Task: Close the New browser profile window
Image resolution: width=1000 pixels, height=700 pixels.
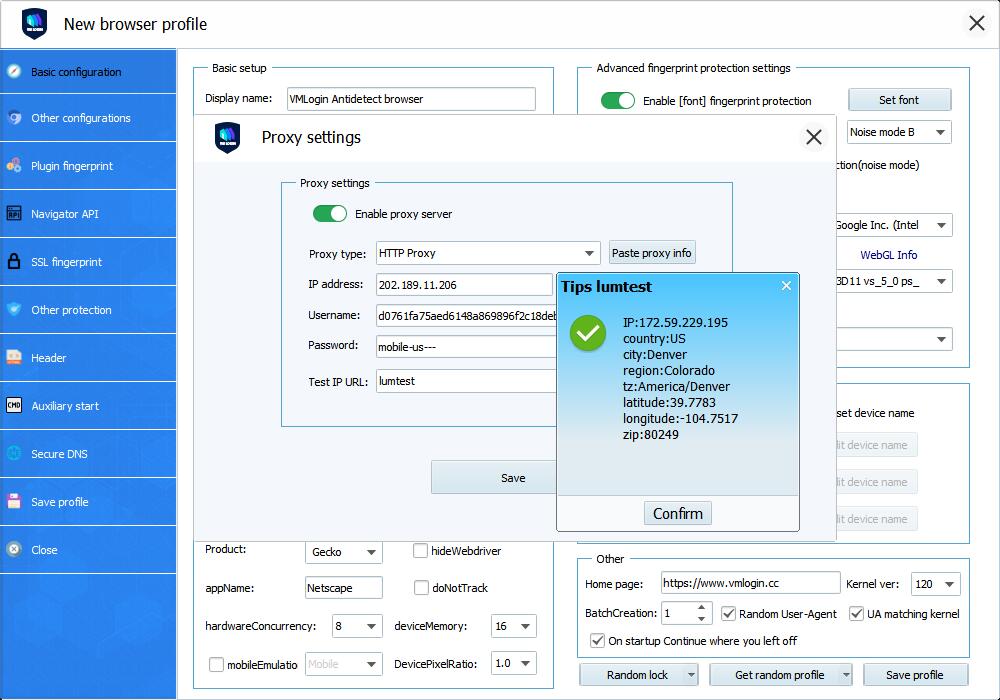Action: pyautogui.click(x=976, y=24)
